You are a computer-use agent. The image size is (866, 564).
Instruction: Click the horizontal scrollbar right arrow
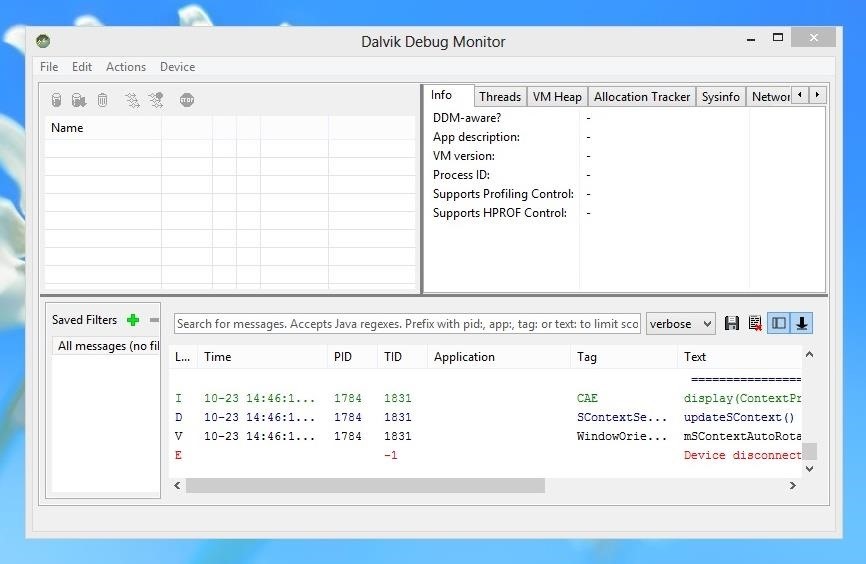793,486
